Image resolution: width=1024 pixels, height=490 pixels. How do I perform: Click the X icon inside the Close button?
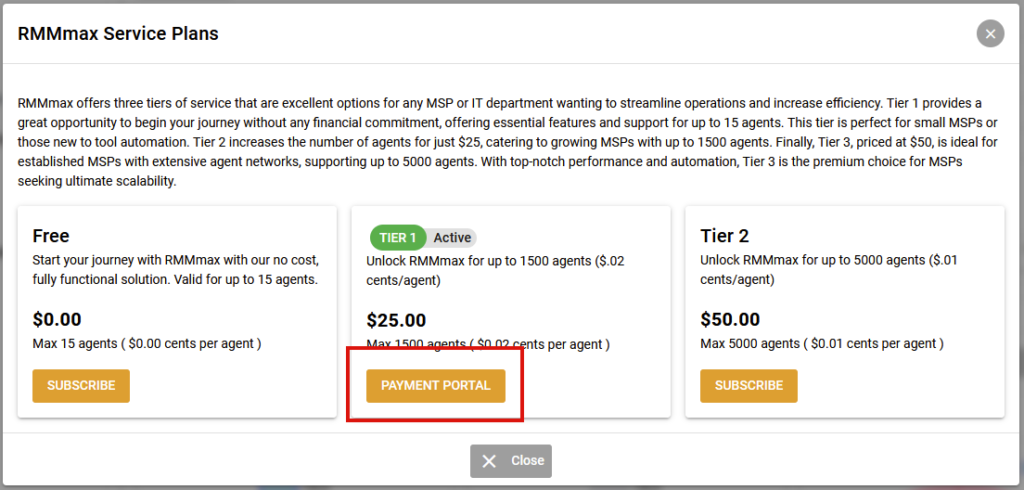click(489, 461)
